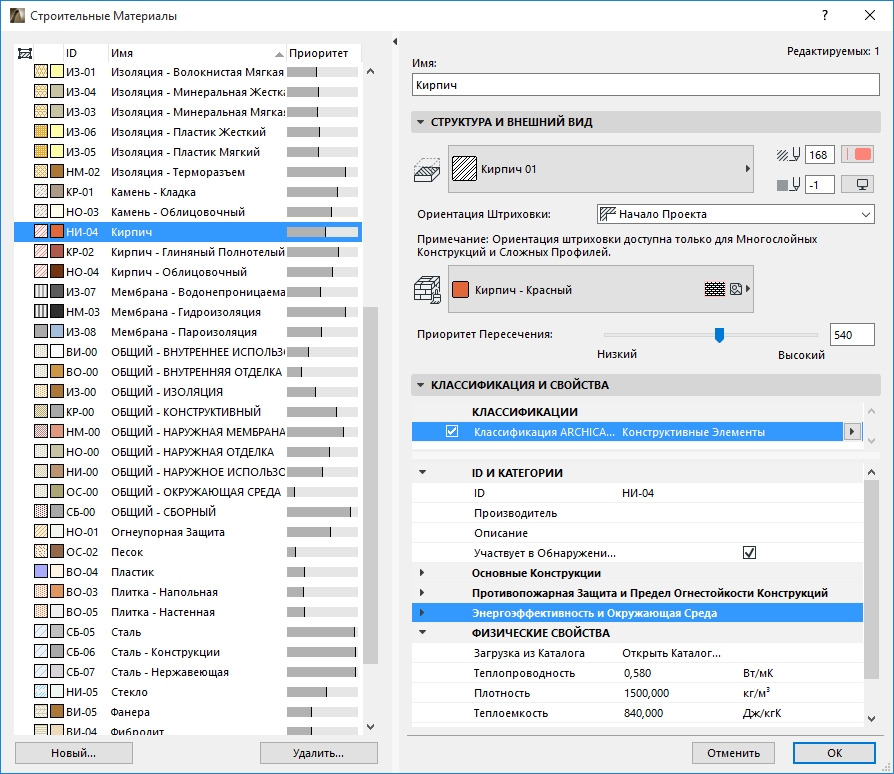Click the help question mark button
894x774 pixels.
[x=824, y=15]
